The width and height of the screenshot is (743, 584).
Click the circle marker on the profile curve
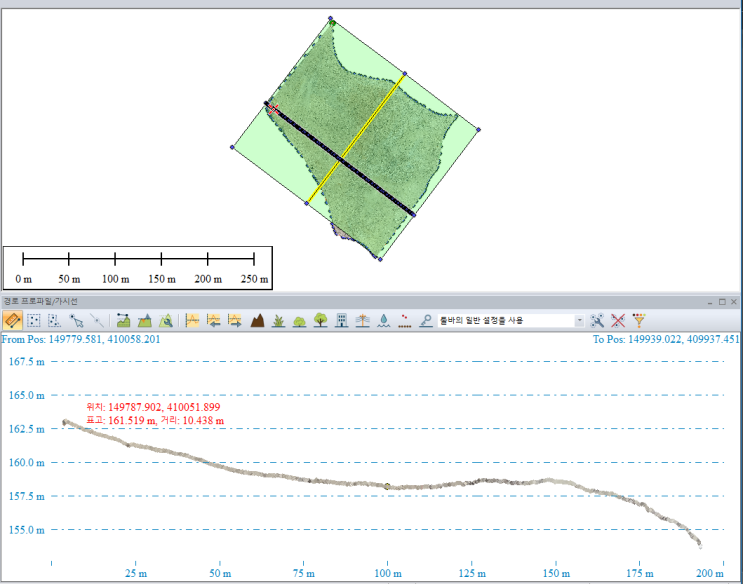point(387,486)
